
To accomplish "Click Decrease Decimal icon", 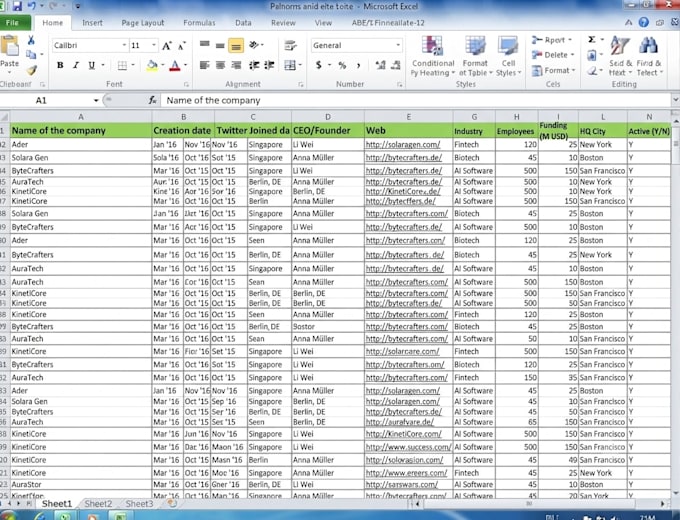I will [396, 65].
